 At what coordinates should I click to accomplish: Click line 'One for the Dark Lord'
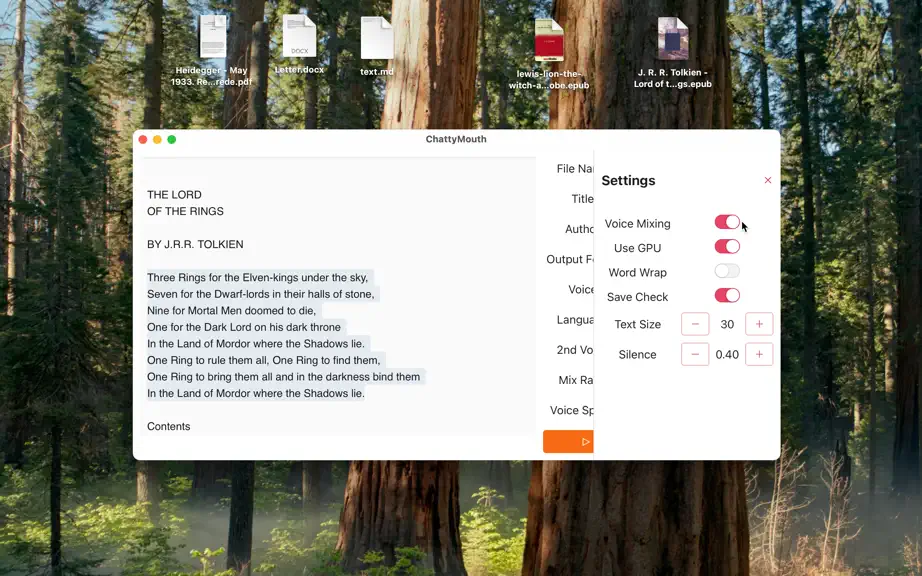tap(244, 327)
